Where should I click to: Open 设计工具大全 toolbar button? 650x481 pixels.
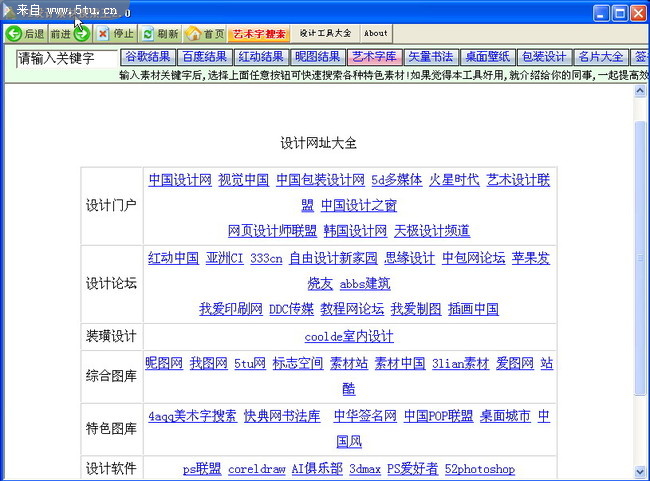coord(325,34)
